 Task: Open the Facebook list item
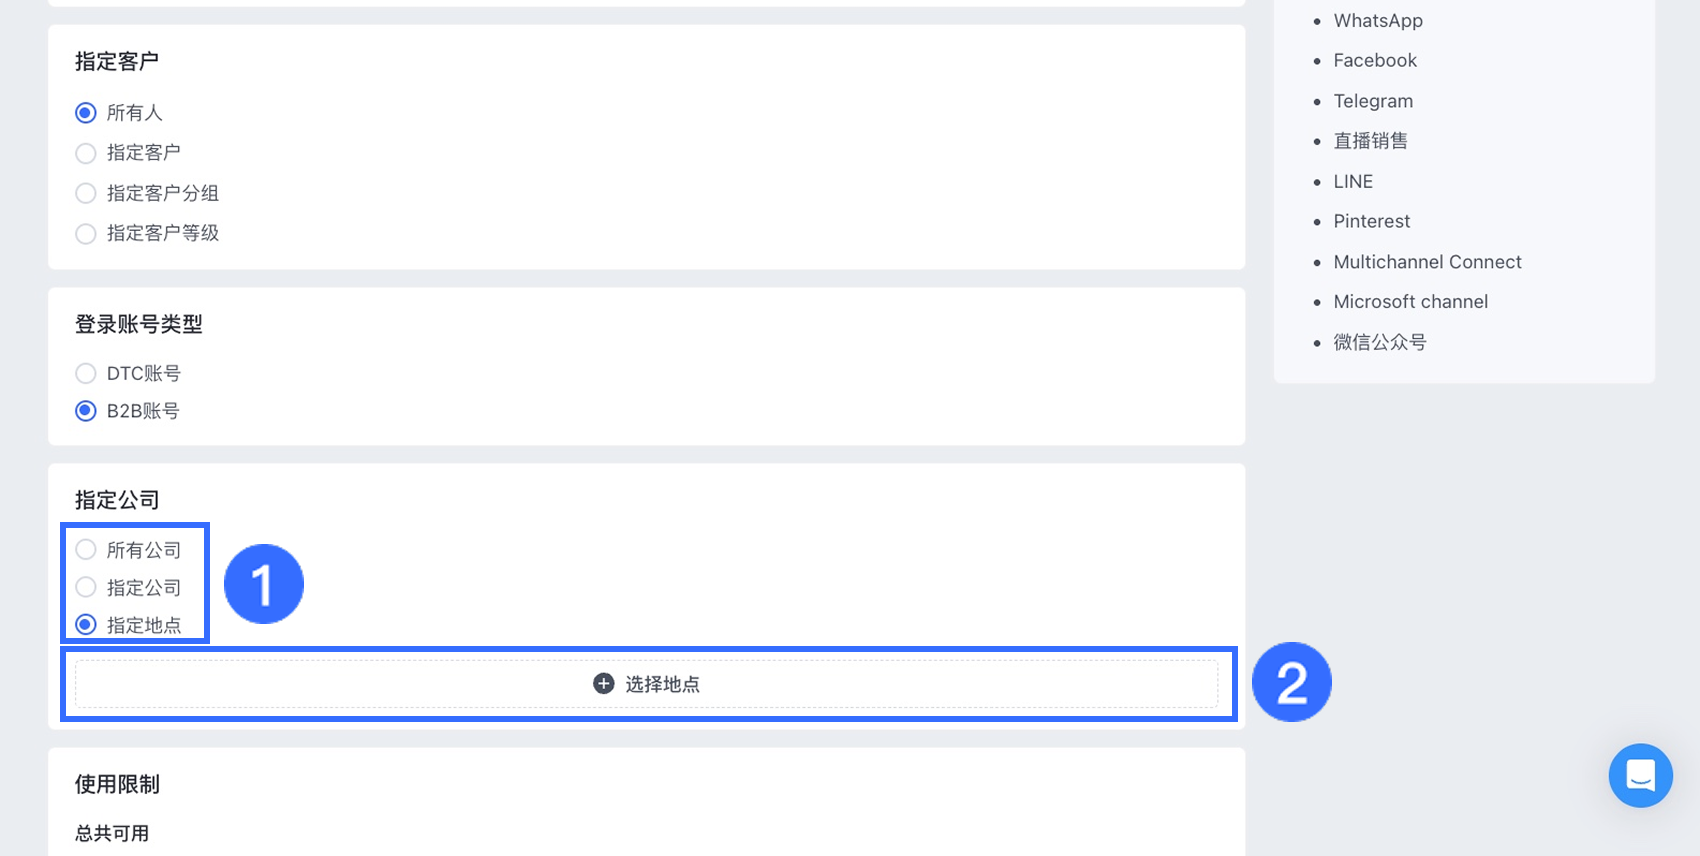1375,61
